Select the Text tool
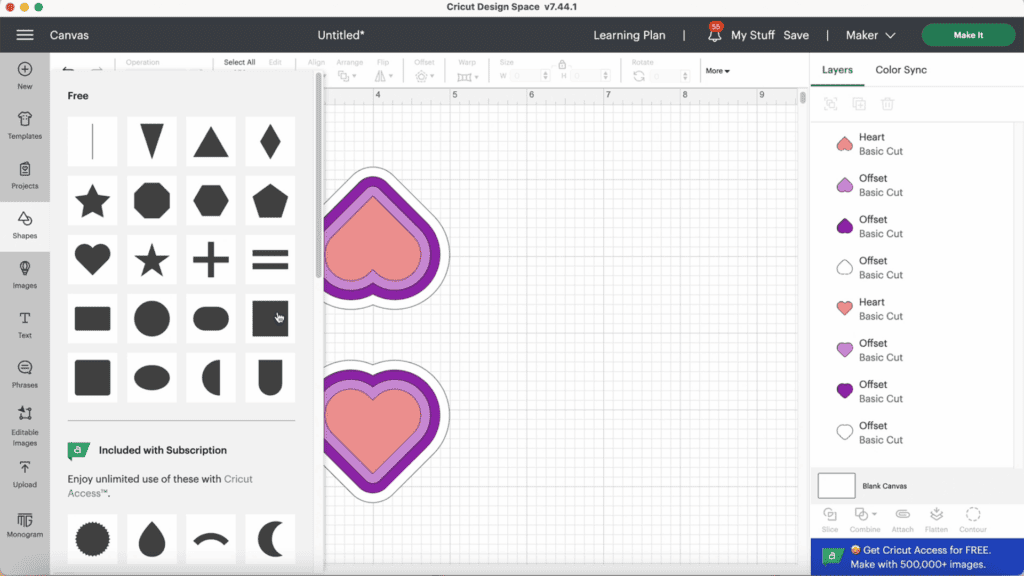Viewport: 1024px width, 576px height. 25,325
